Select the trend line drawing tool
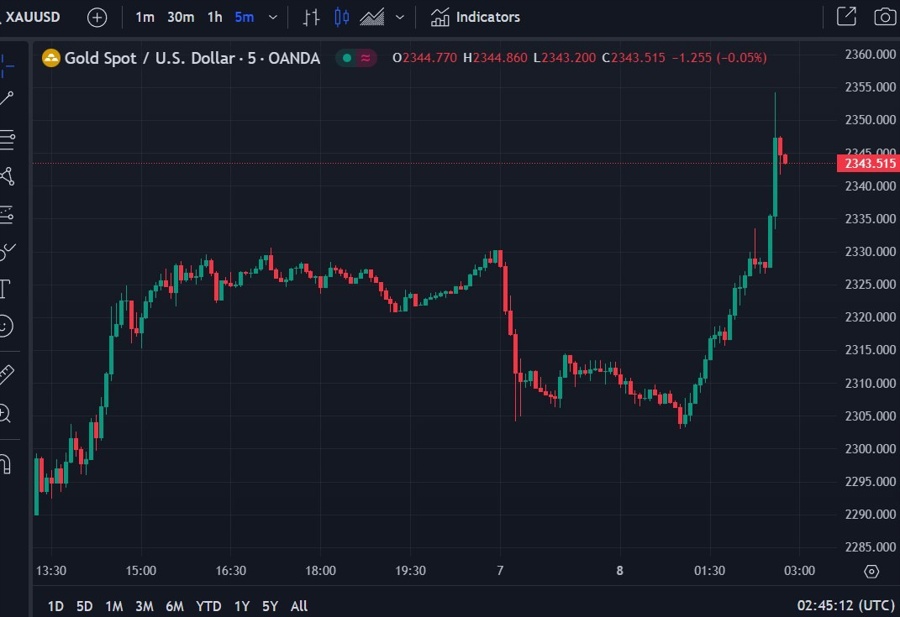 (x=11, y=97)
